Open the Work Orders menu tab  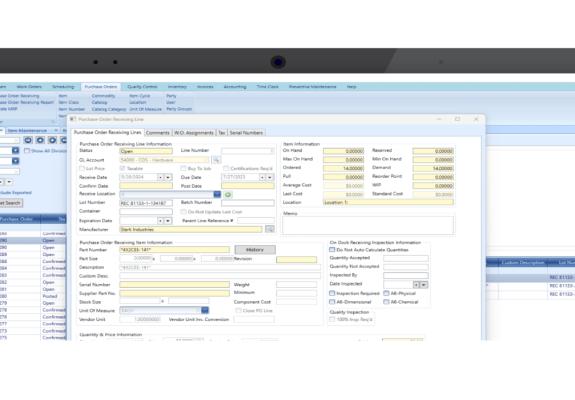tap(29, 87)
